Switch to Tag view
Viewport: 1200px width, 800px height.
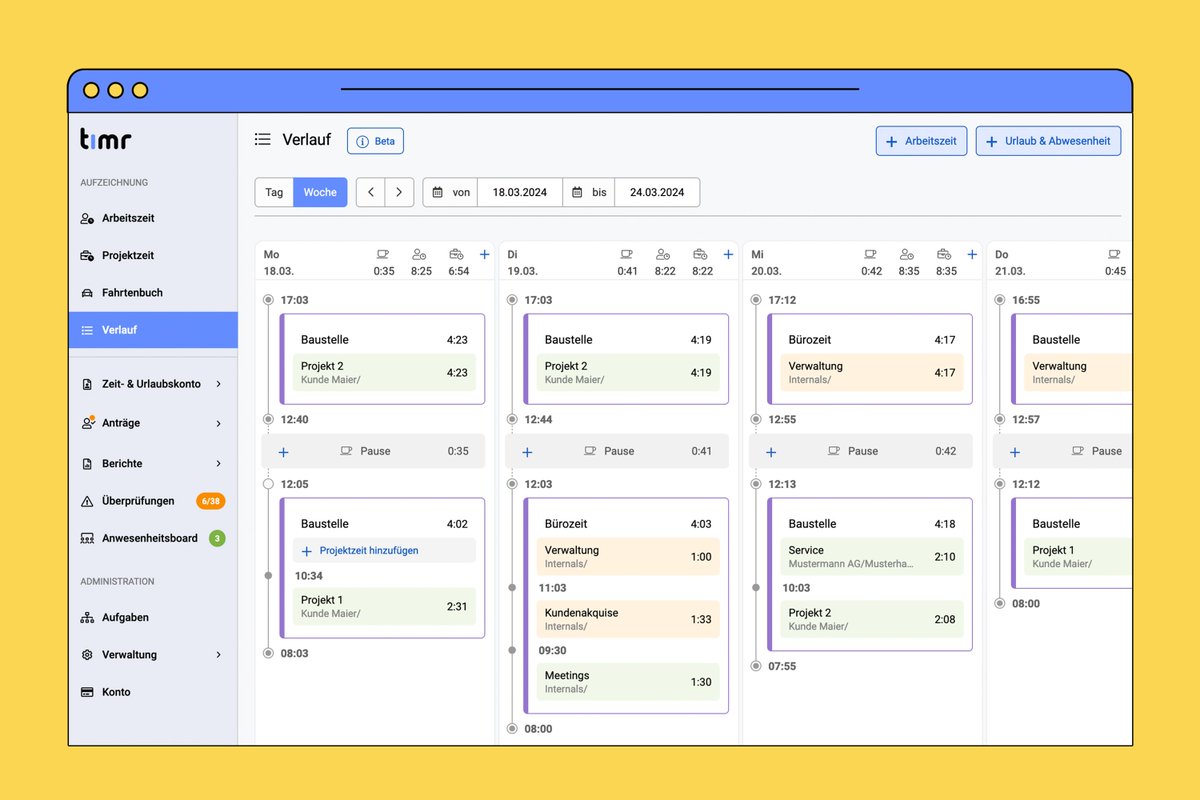pos(274,192)
